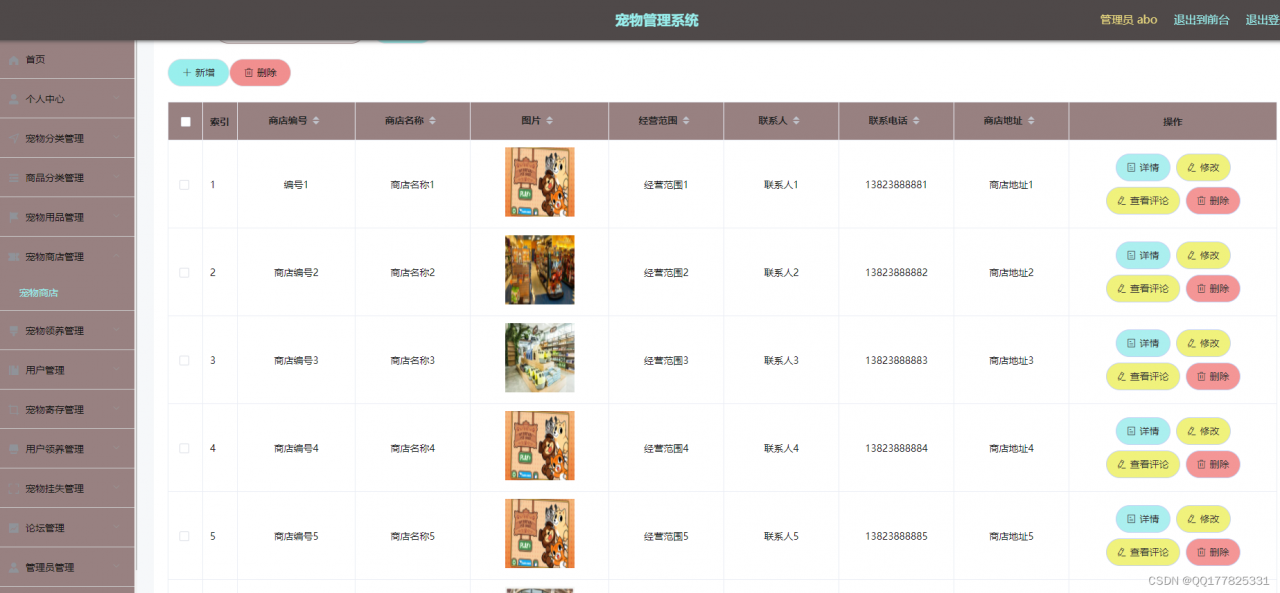Expand 宠物分类管理 sidebar menu
Image resolution: width=1280 pixels, height=593 pixels.
[x=67, y=139]
